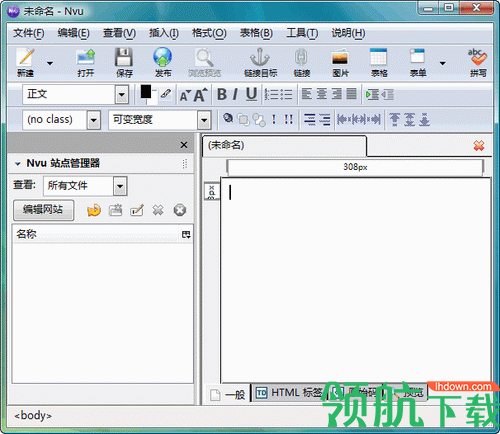Click the site manager rename icon
This screenshot has width=500, height=434.
coord(137,210)
